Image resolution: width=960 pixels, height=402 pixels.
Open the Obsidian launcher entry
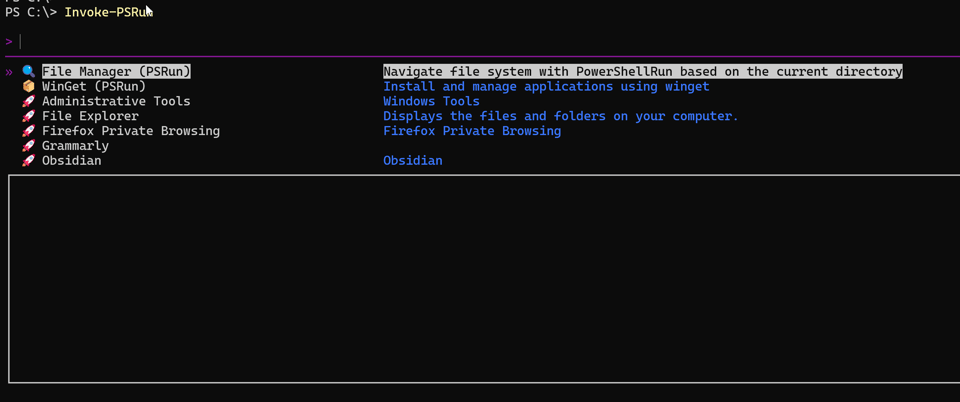[x=72, y=160]
